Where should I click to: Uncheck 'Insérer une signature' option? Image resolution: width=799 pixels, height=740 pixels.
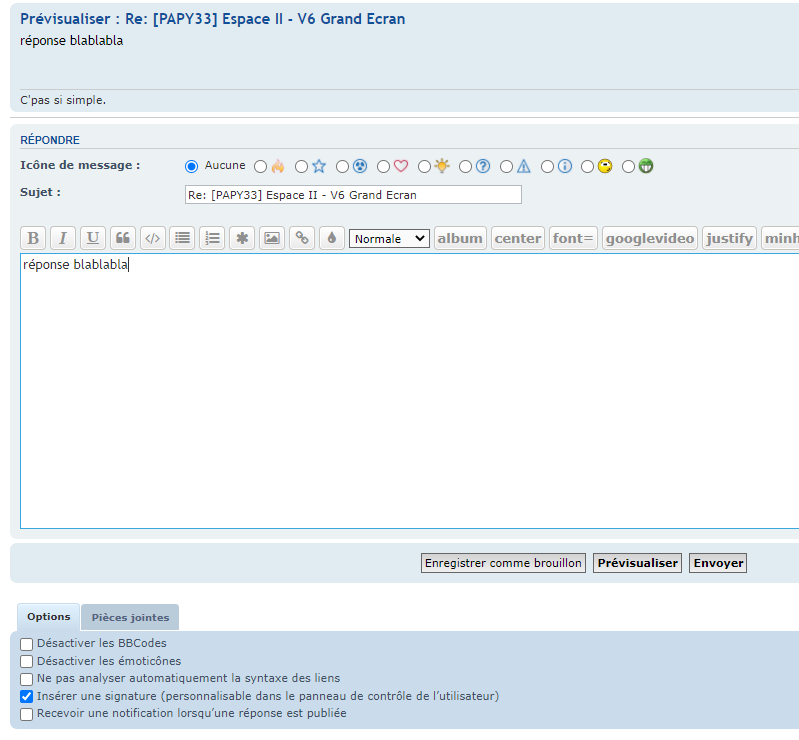(27, 697)
